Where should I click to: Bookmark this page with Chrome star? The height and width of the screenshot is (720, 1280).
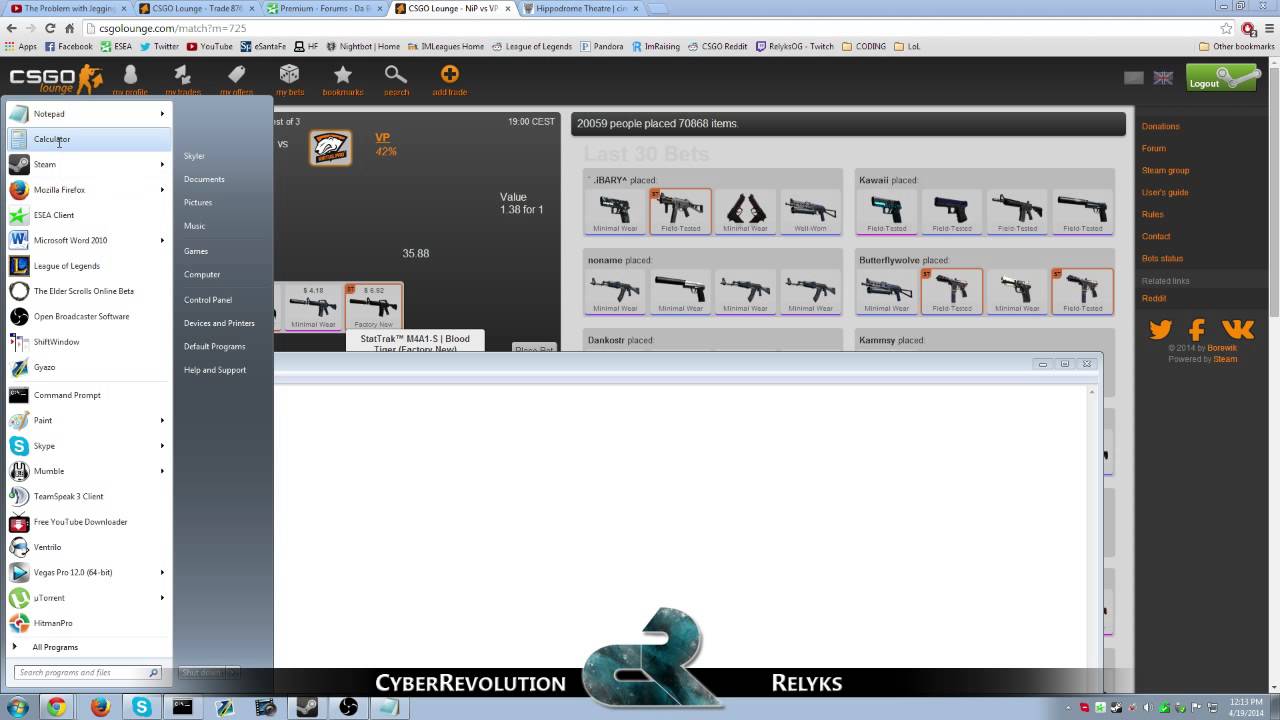pyautogui.click(x=1226, y=29)
